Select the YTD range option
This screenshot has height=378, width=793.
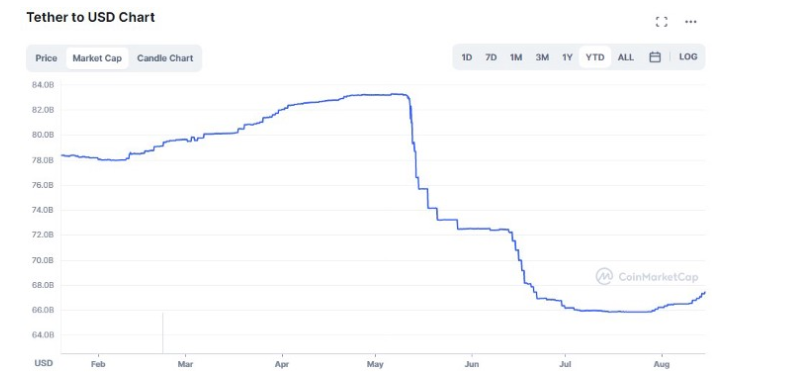pyautogui.click(x=595, y=57)
